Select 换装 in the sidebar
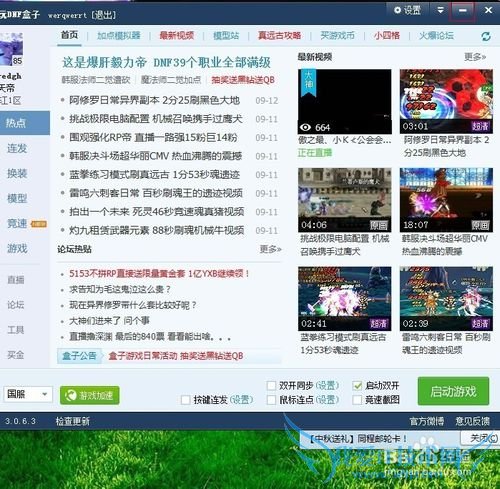 point(17,173)
